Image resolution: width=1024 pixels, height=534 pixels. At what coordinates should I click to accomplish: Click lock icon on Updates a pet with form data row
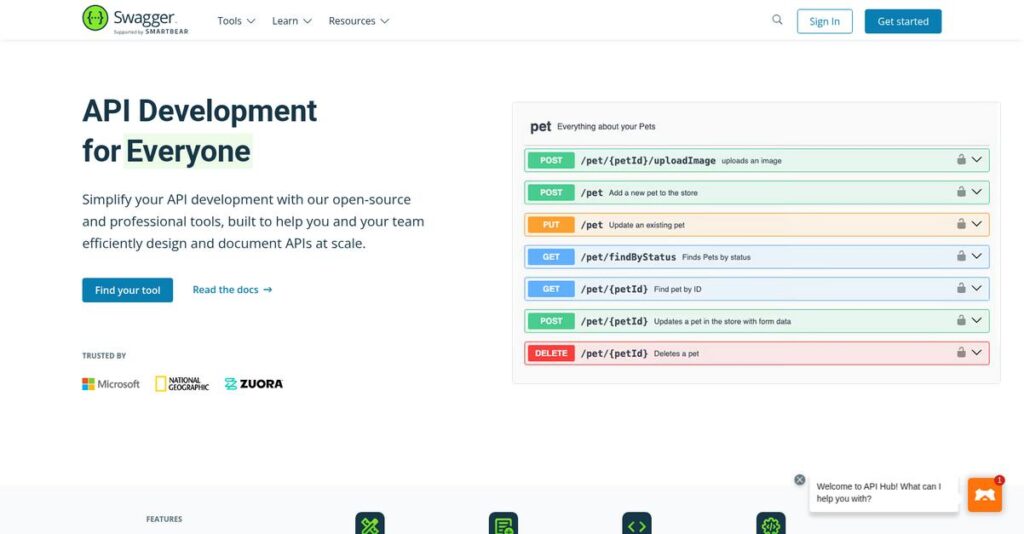point(961,320)
